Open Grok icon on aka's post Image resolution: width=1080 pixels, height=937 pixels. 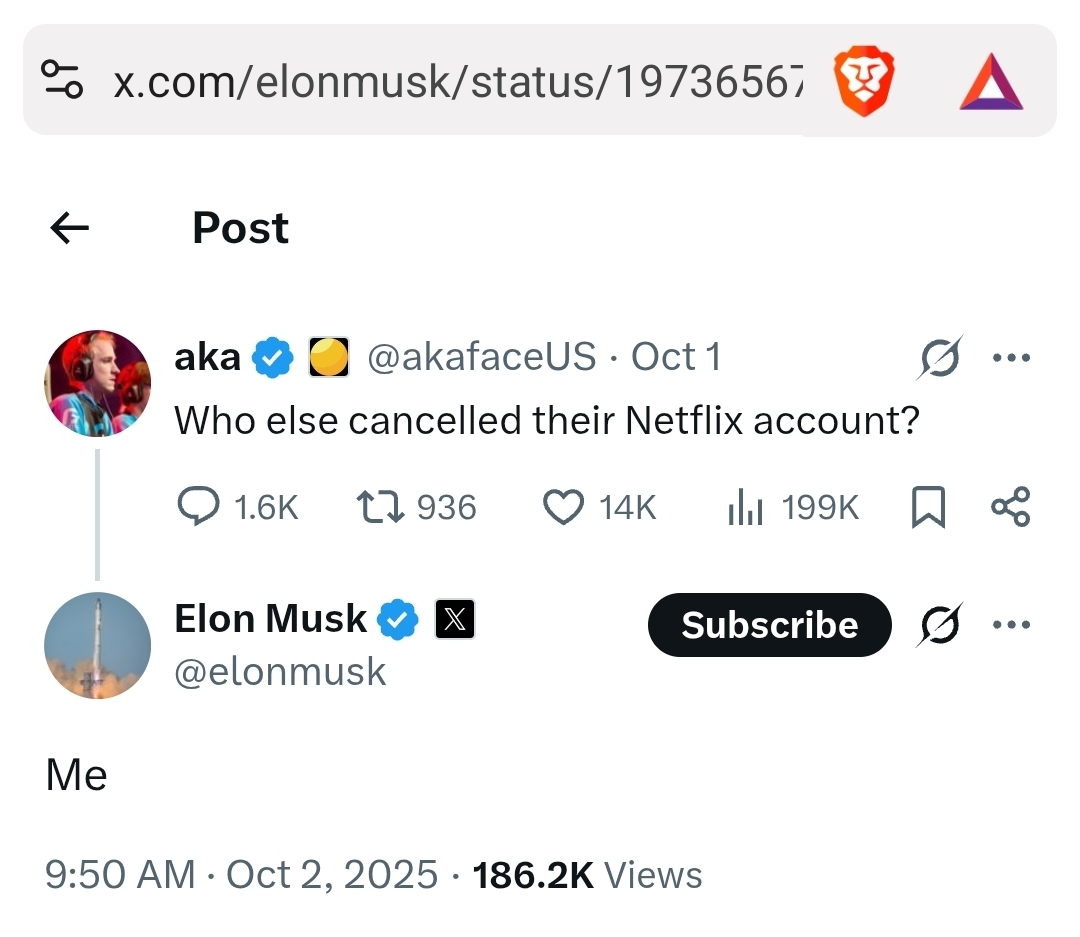point(939,357)
